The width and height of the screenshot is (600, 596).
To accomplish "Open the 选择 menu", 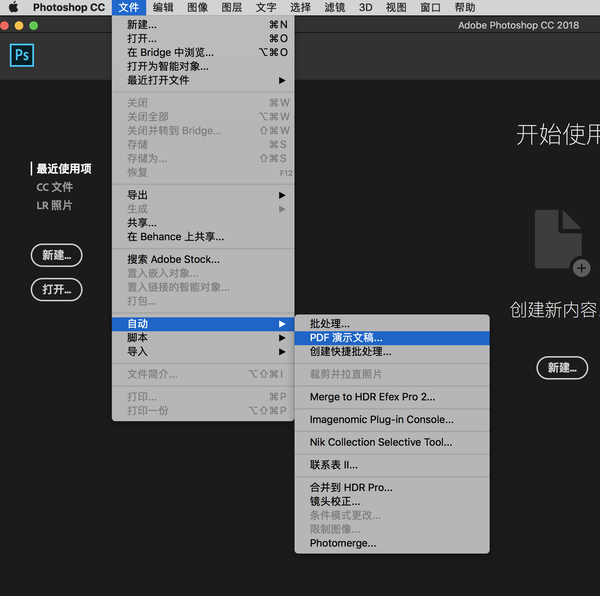I will pos(300,7).
